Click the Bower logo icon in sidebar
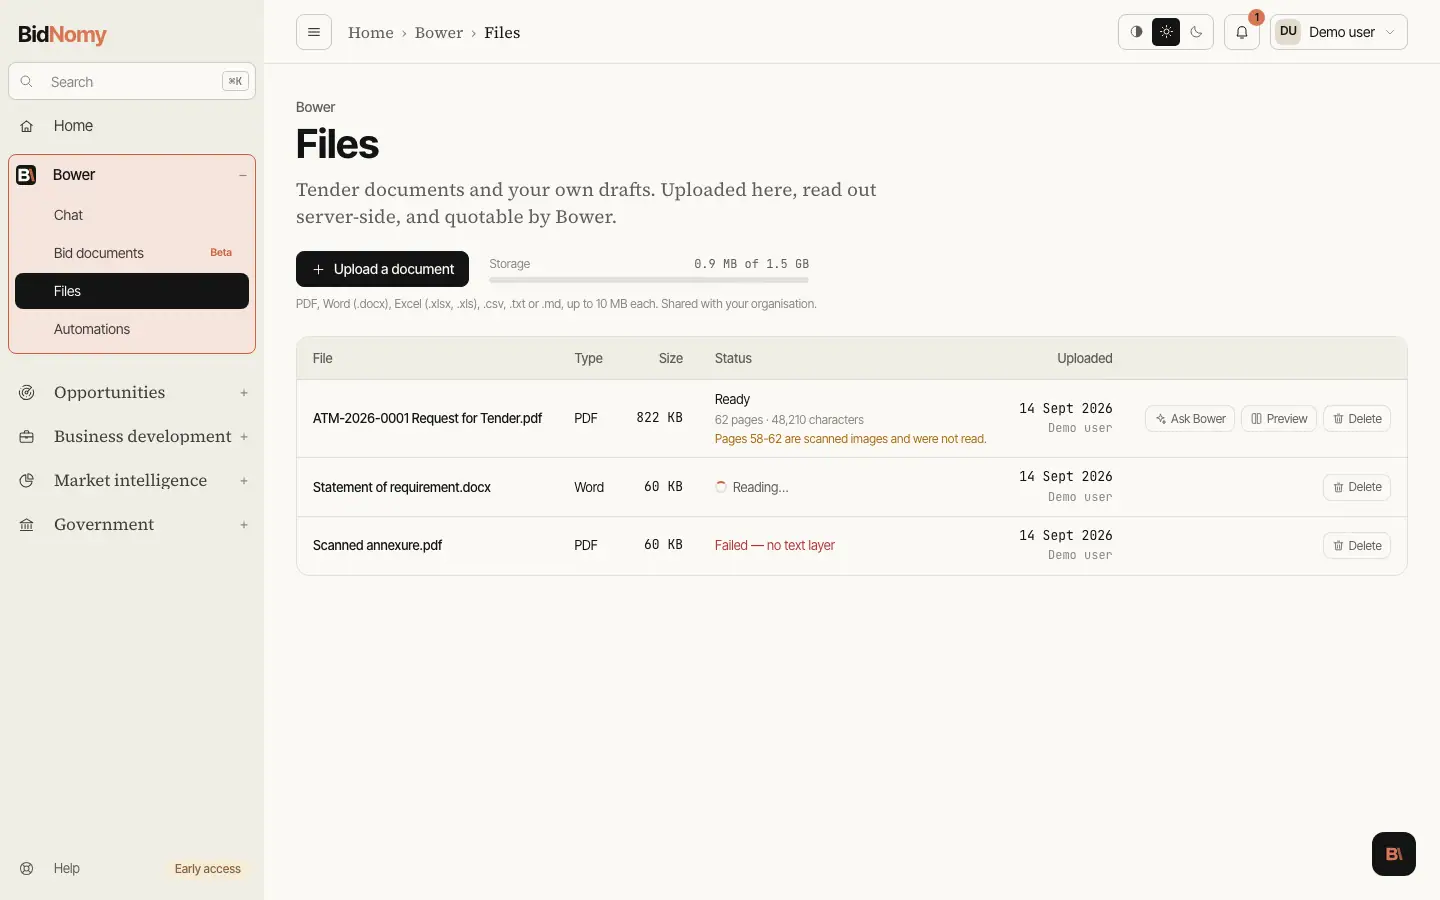Screen dimensions: 1440x900 click(x=27, y=175)
